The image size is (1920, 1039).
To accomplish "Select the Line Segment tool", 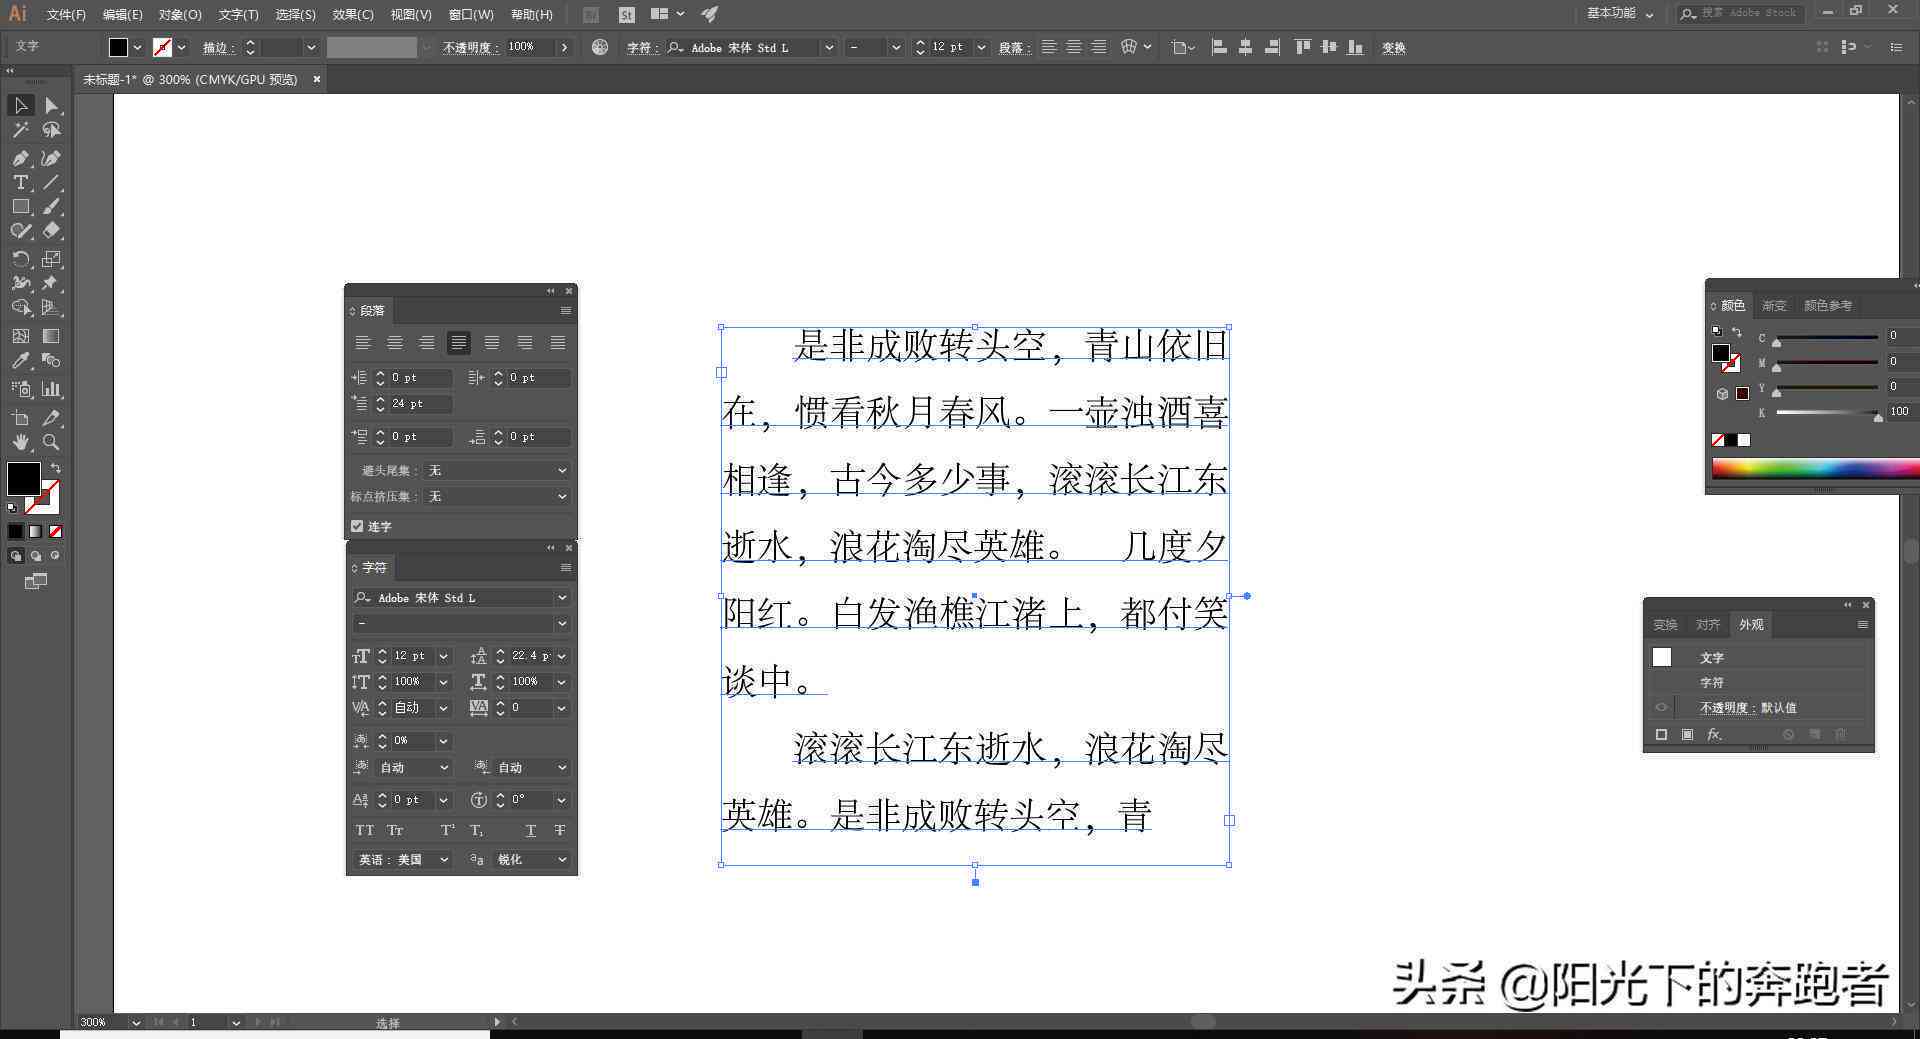I will pos(52,182).
